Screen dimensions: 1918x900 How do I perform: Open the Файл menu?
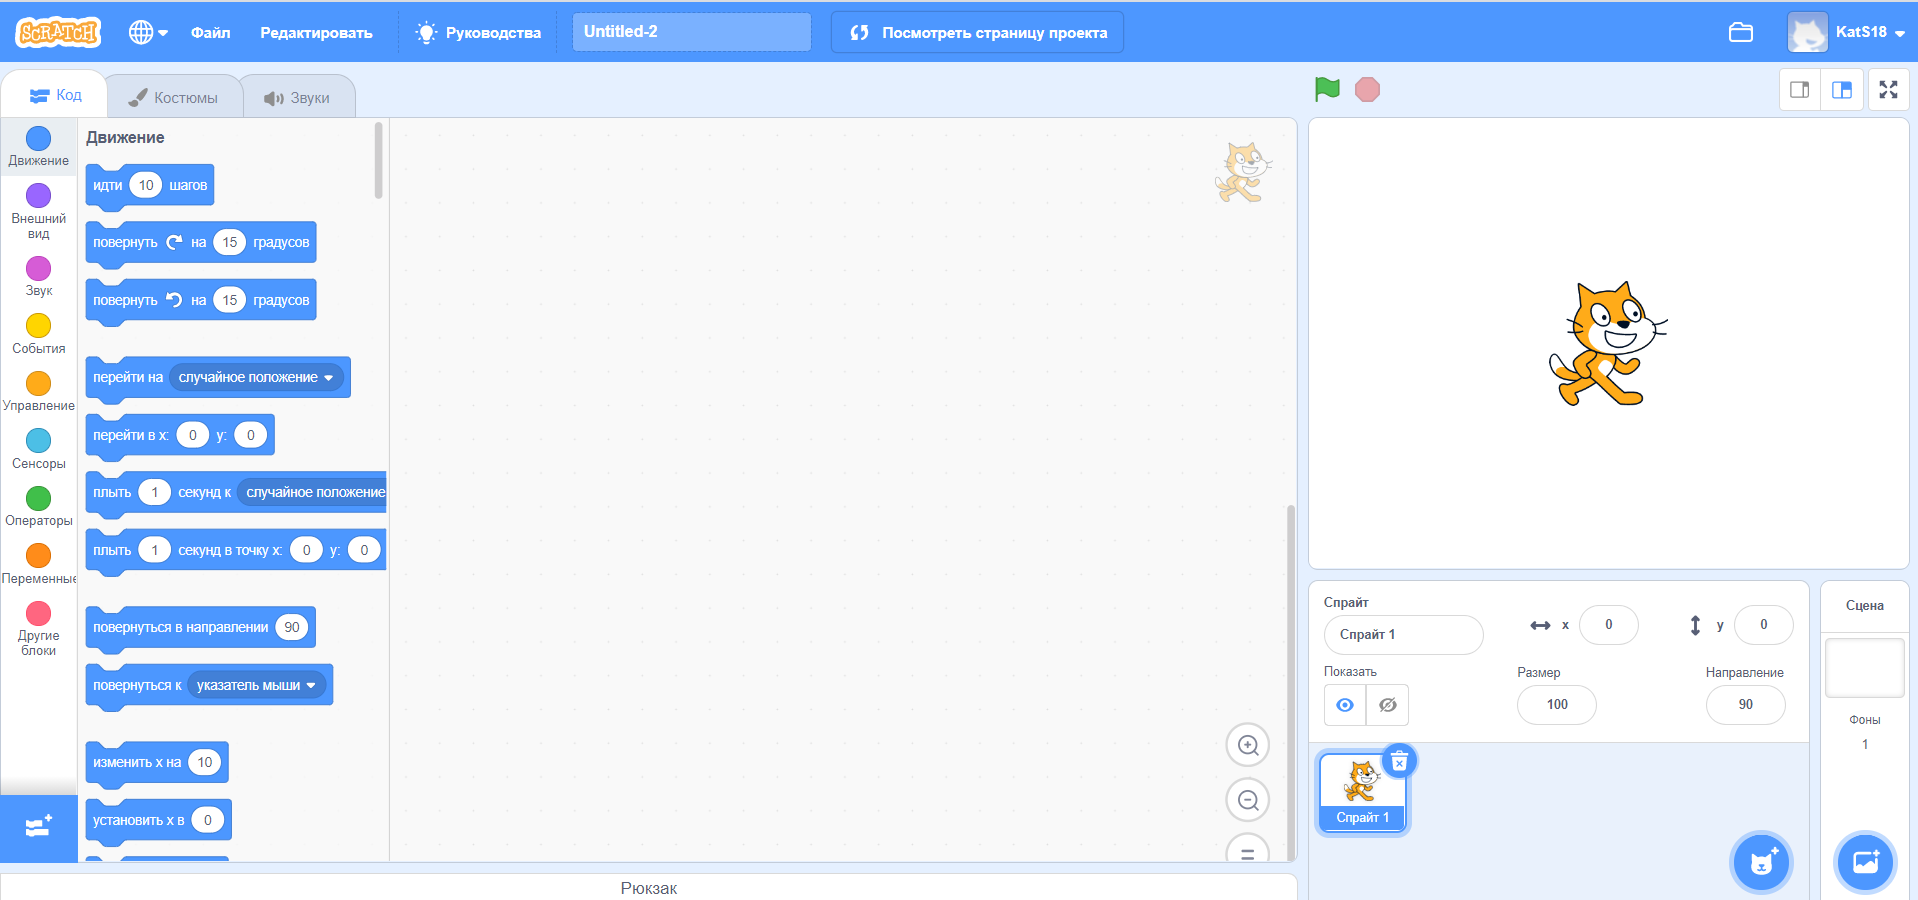(210, 32)
